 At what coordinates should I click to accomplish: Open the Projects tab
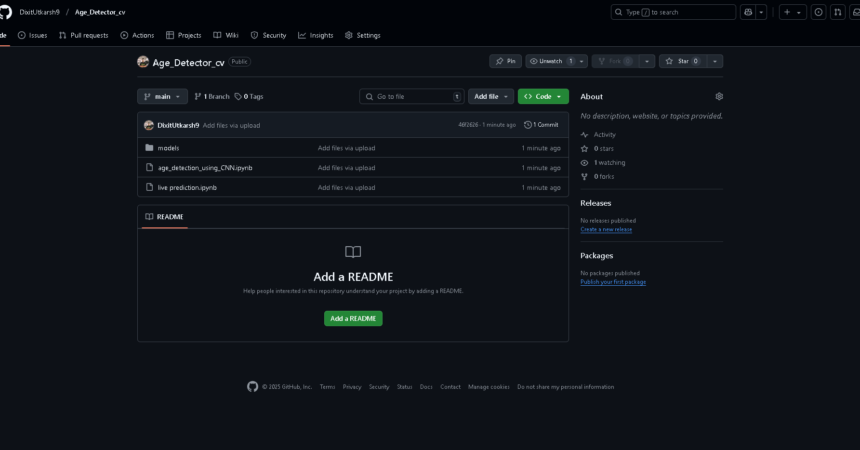point(184,35)
